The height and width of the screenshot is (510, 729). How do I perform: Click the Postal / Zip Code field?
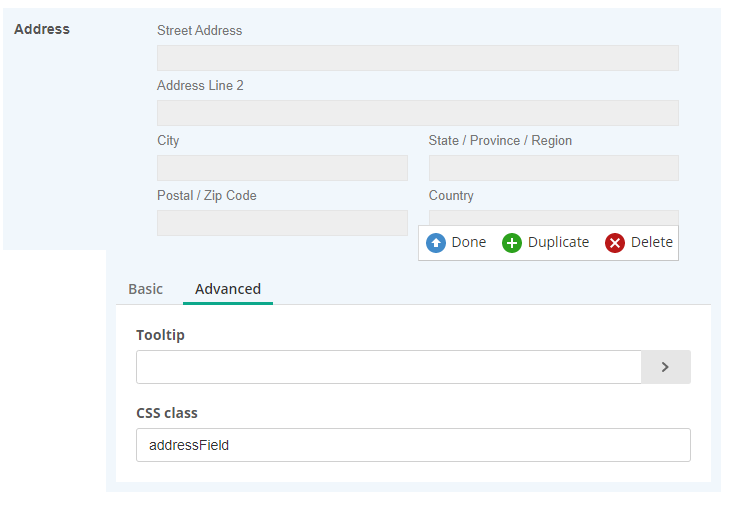click(x=282, y=223)
